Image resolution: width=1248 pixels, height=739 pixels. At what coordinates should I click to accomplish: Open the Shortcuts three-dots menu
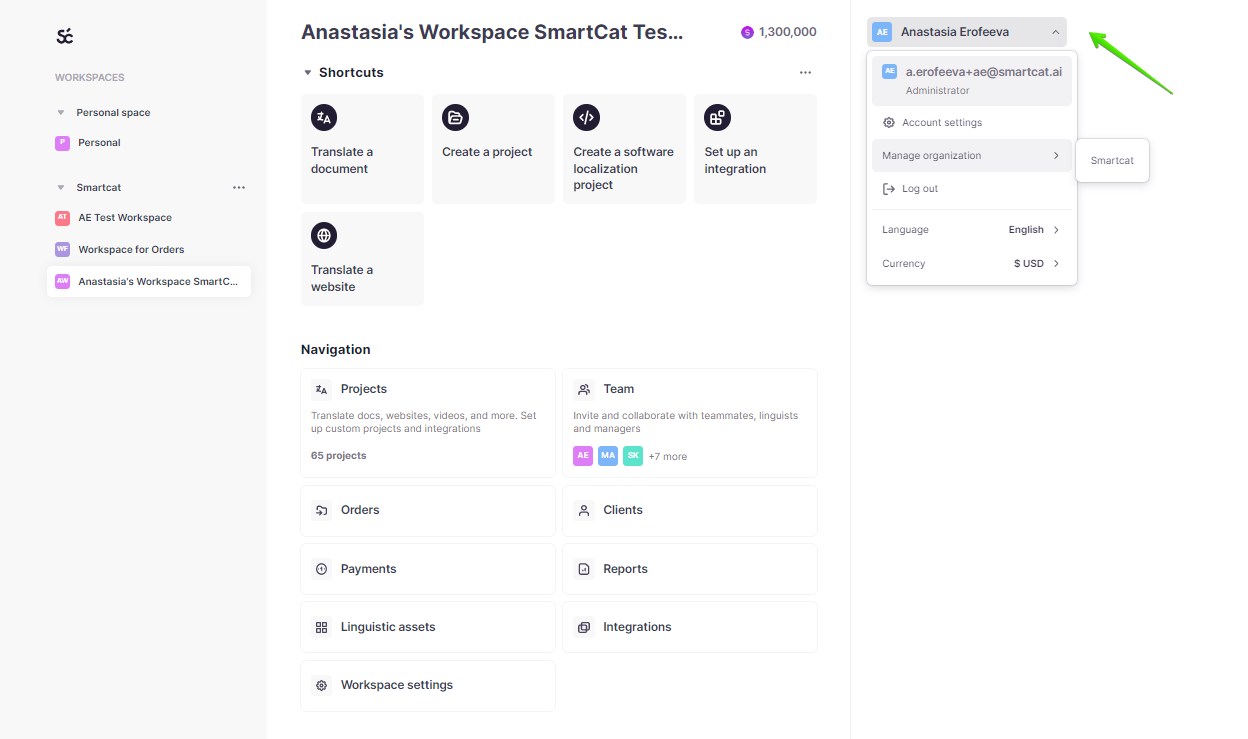(x=805, y=73)
